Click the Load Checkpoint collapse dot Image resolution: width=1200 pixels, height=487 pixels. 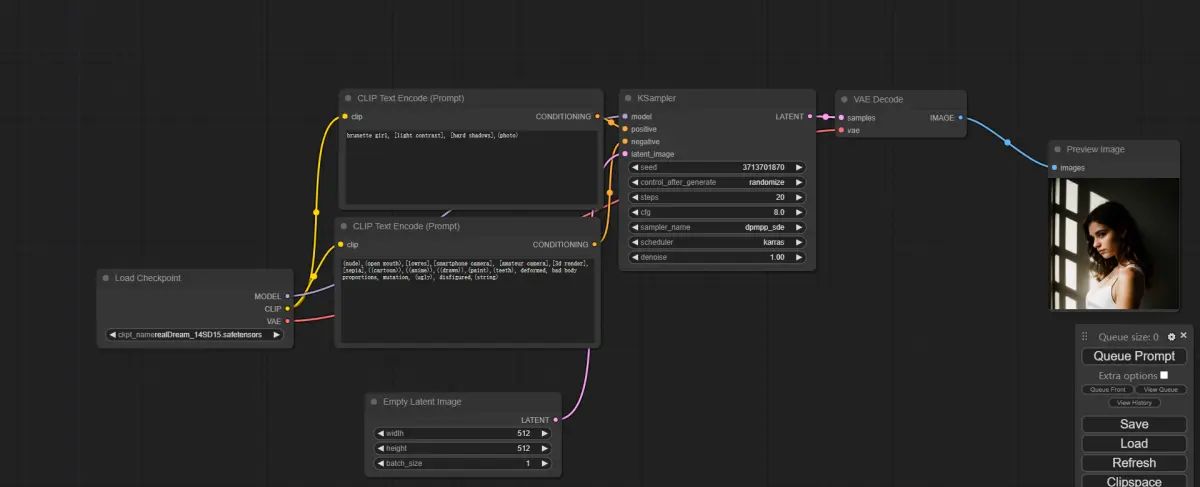(x=106, y=278)
